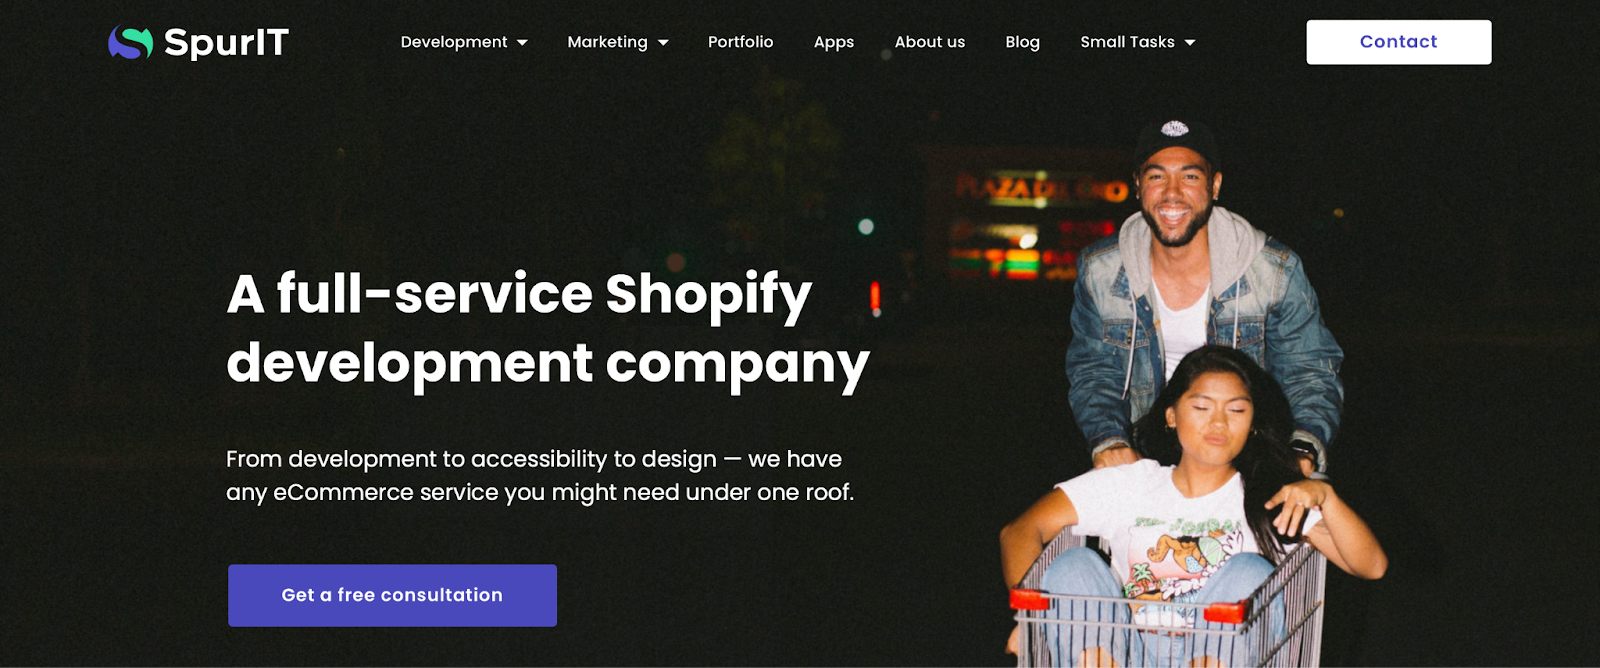Click the SpurIT logo icon
1600x668 pixels.
[x=130, y=42]
